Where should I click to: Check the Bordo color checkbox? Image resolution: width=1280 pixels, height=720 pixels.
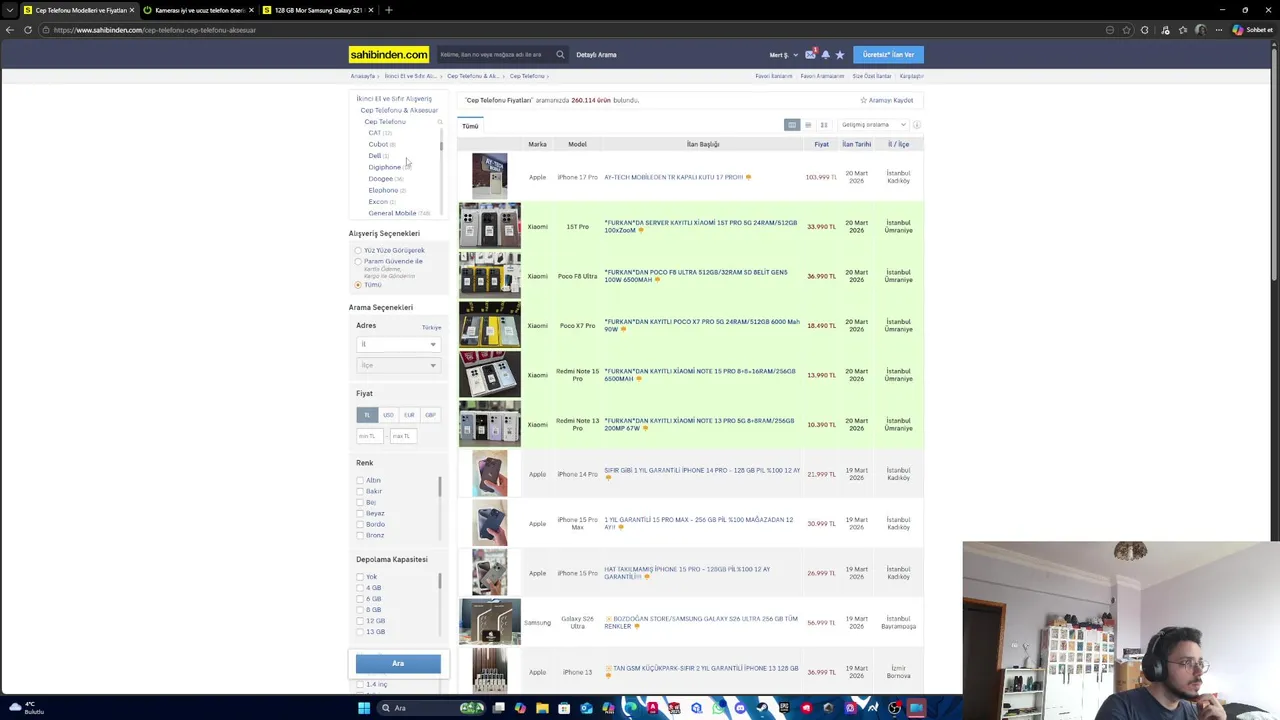click(360, 524)
